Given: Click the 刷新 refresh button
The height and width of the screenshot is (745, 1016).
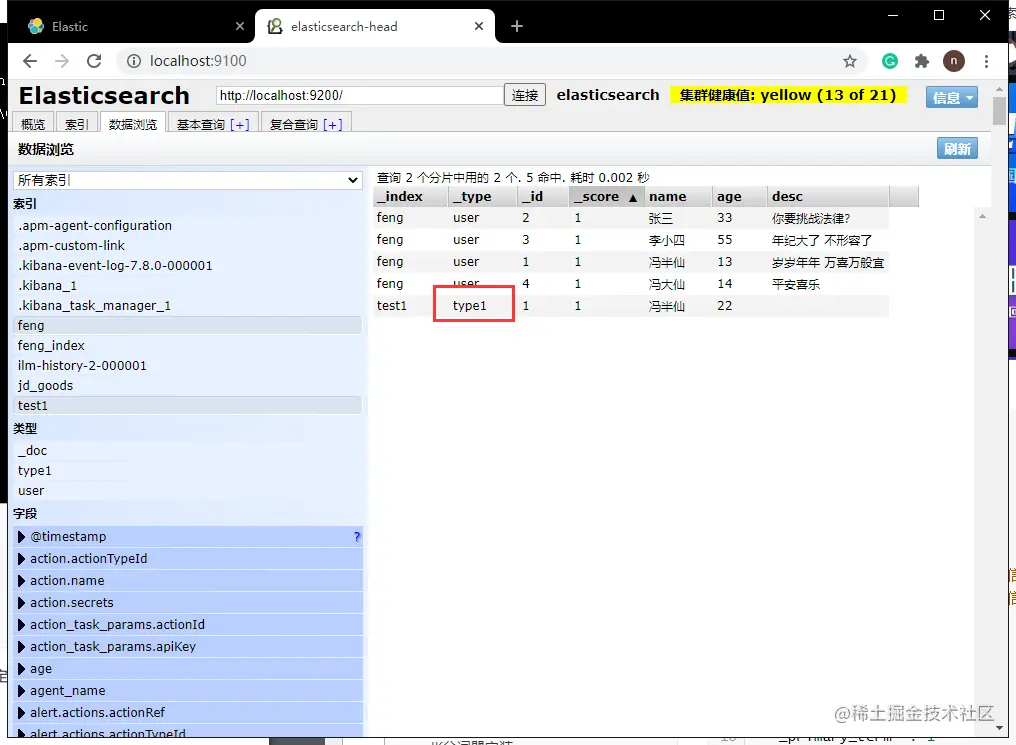Looking at the screenshot, I should [x=957, y=148].
